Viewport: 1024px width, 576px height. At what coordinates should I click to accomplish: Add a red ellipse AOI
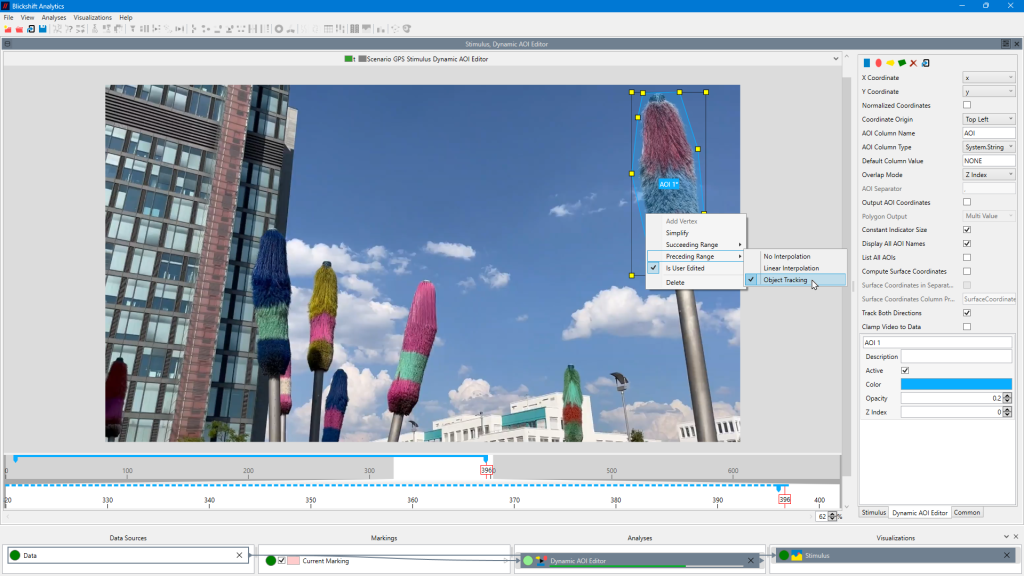click(878, 63)
